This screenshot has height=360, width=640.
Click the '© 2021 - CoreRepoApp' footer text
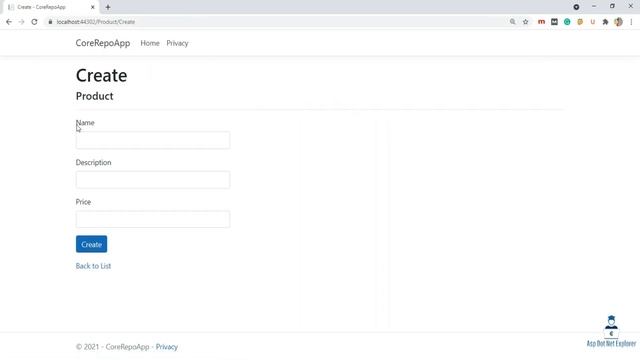click(x=113, y=347)
